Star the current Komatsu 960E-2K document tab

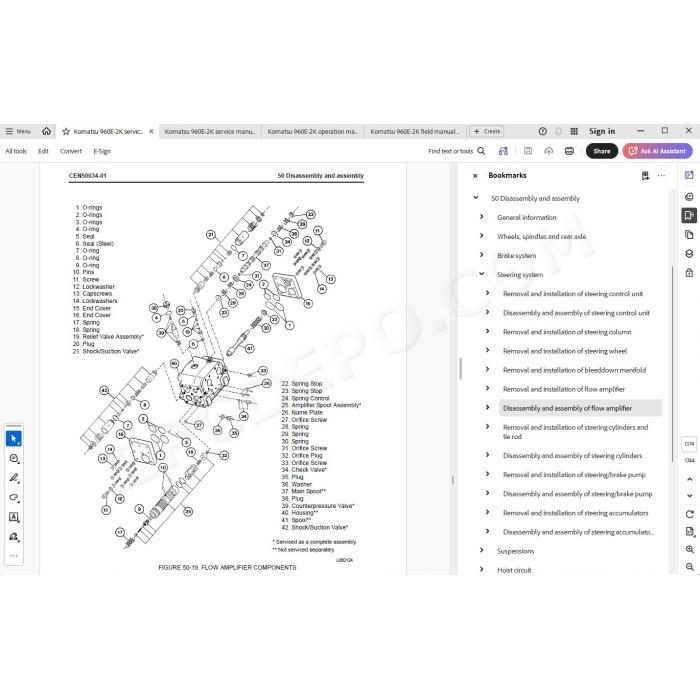point(66,131)
